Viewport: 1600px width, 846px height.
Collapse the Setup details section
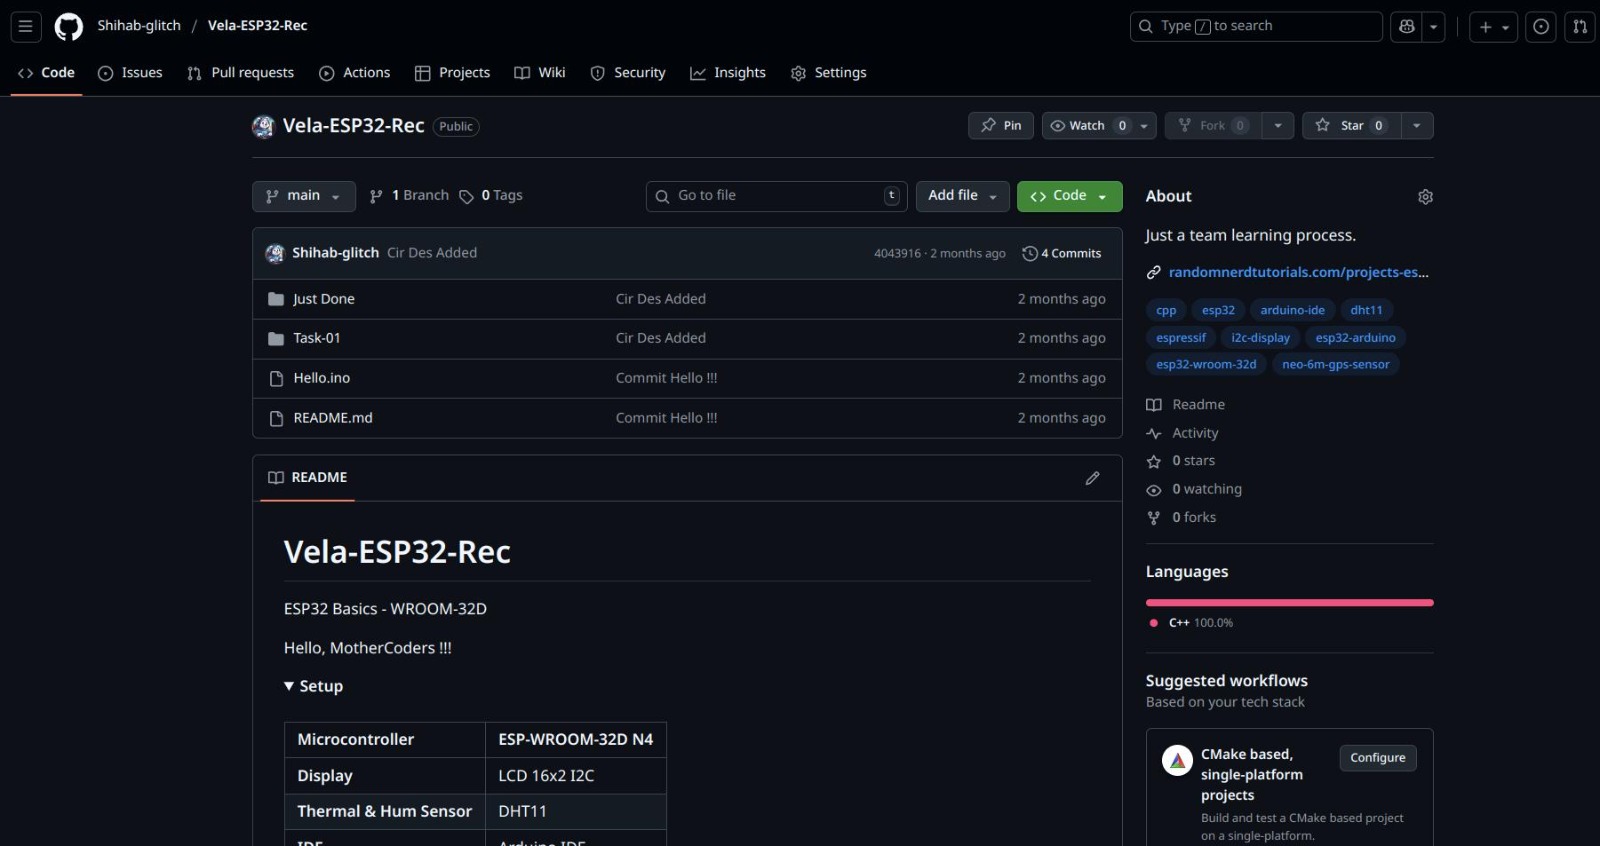pyautogui.click(x=313, y=686)
